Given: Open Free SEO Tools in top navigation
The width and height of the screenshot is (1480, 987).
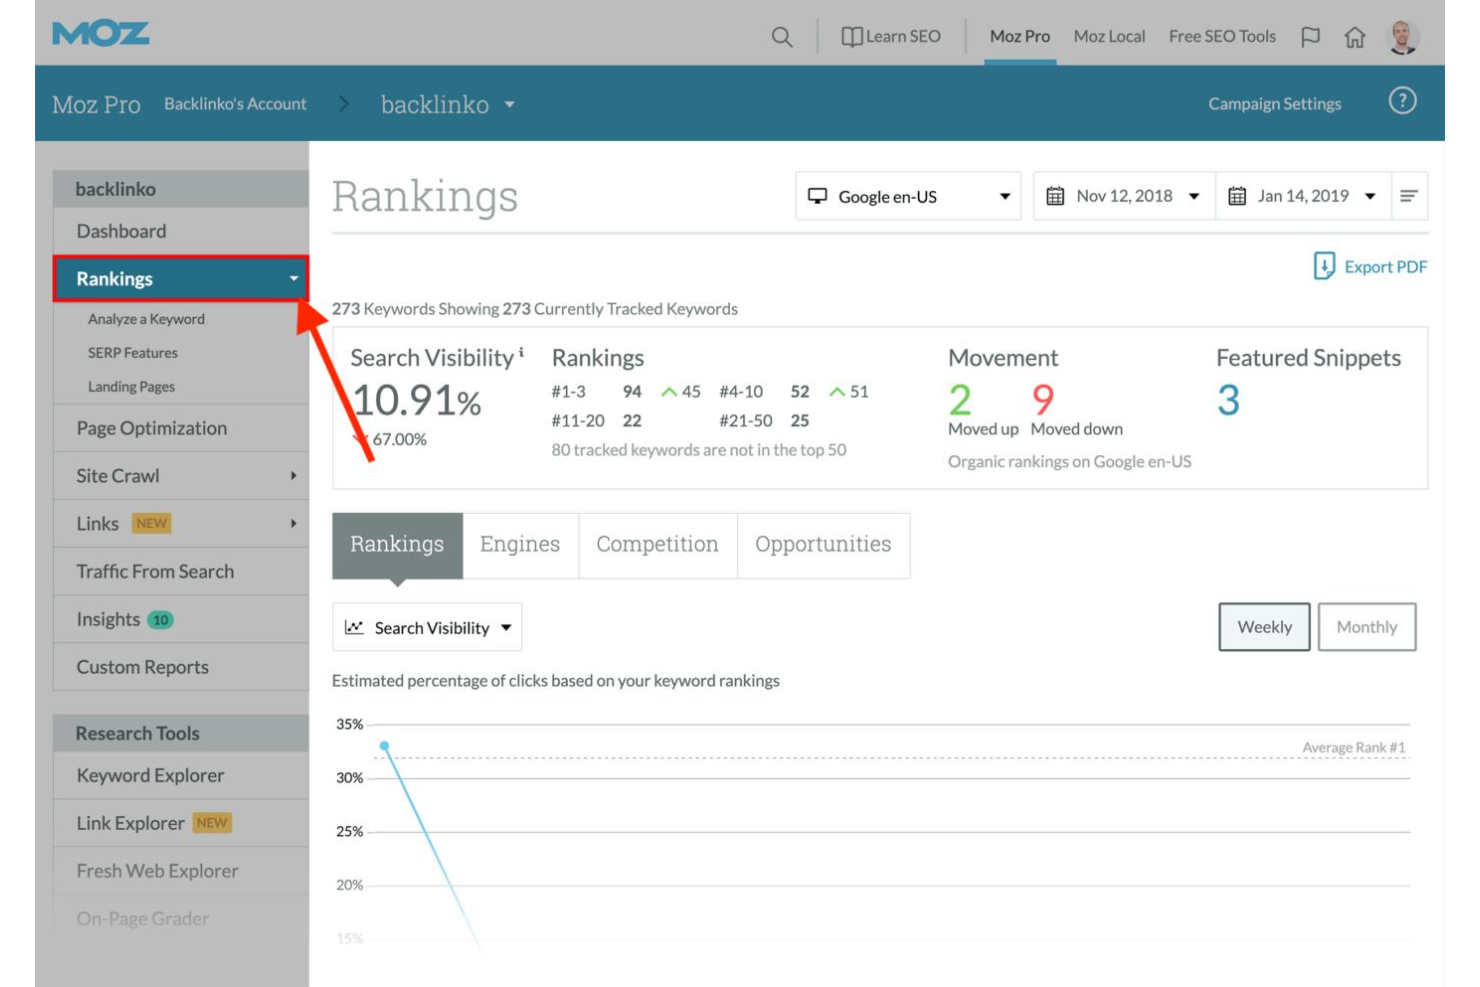Looking at the screenshot, I should [1222, 37].
